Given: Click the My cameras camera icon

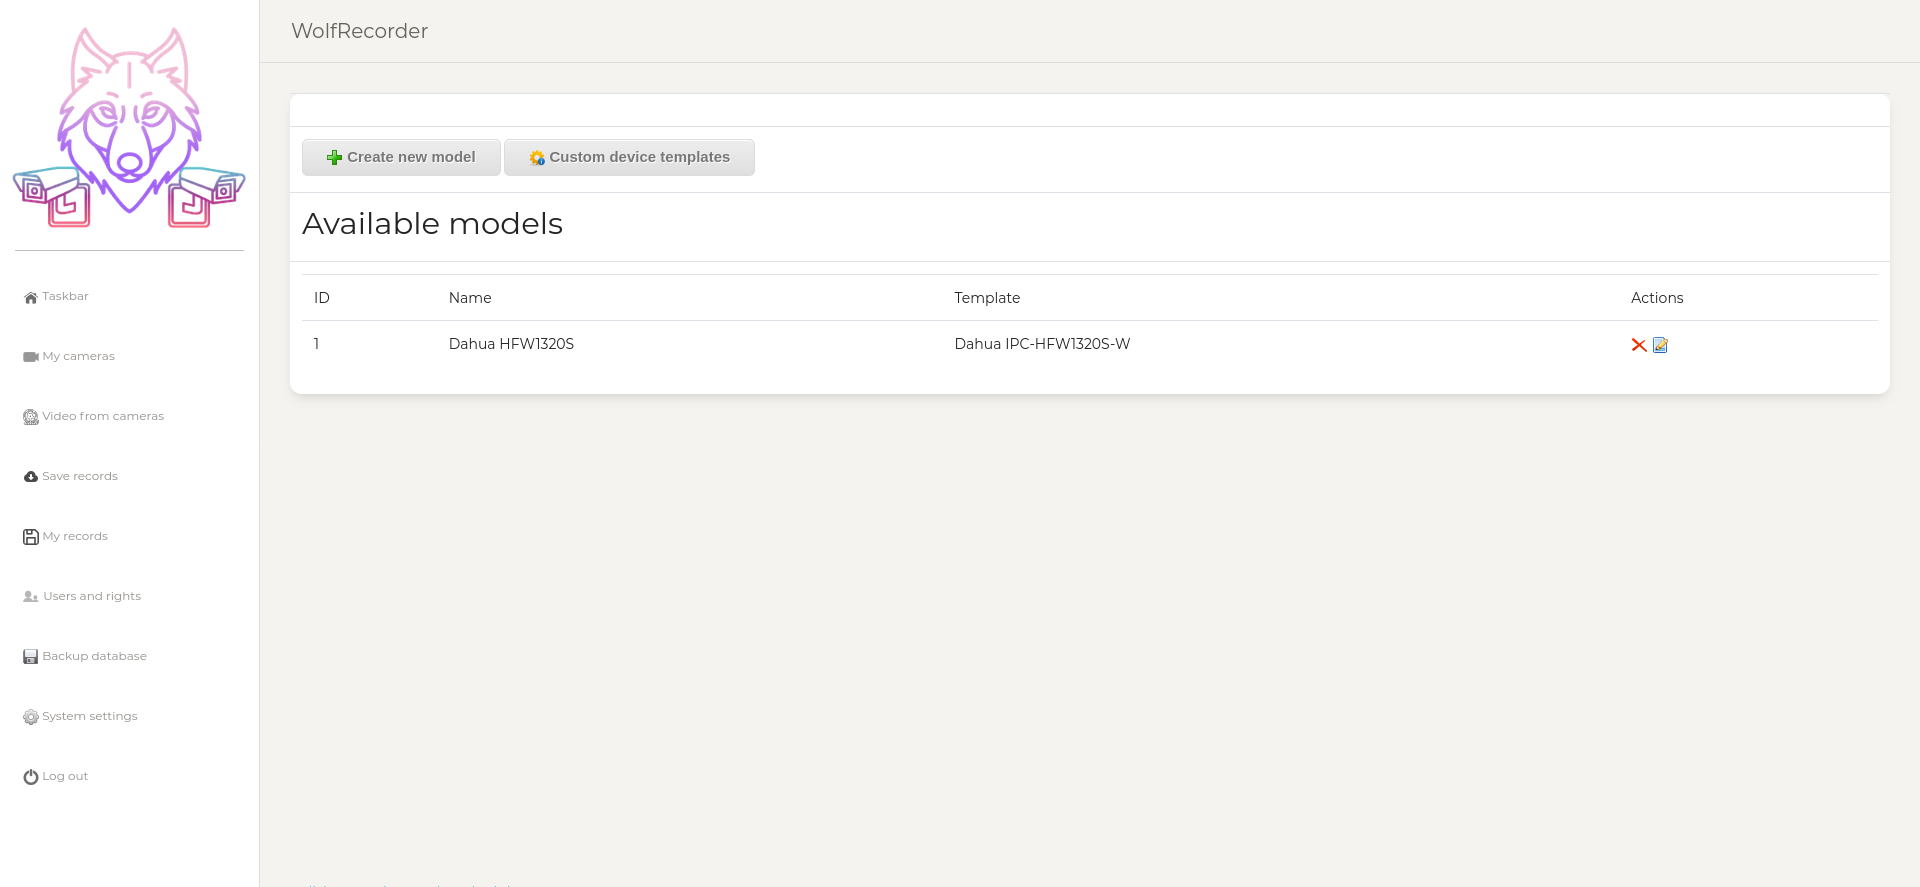Looking at the screenshot, I should click(x=31, y=357).
